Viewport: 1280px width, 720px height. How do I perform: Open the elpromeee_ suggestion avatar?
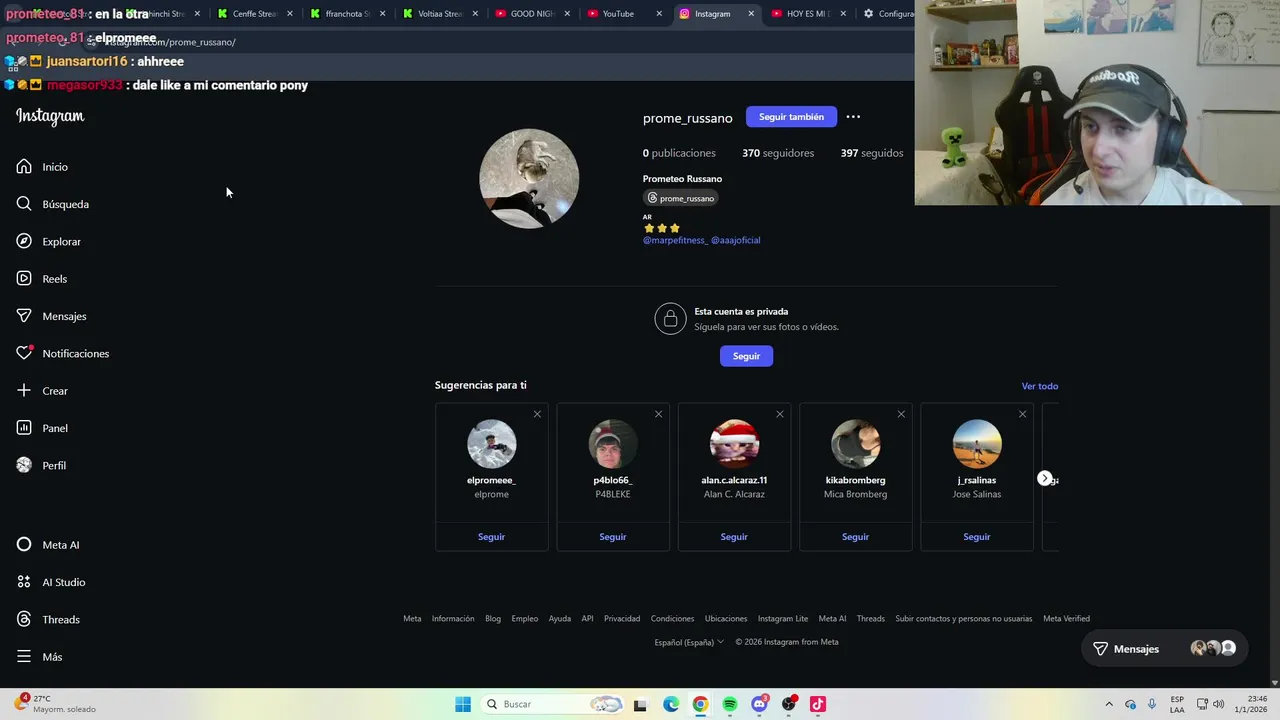point(492,444)
